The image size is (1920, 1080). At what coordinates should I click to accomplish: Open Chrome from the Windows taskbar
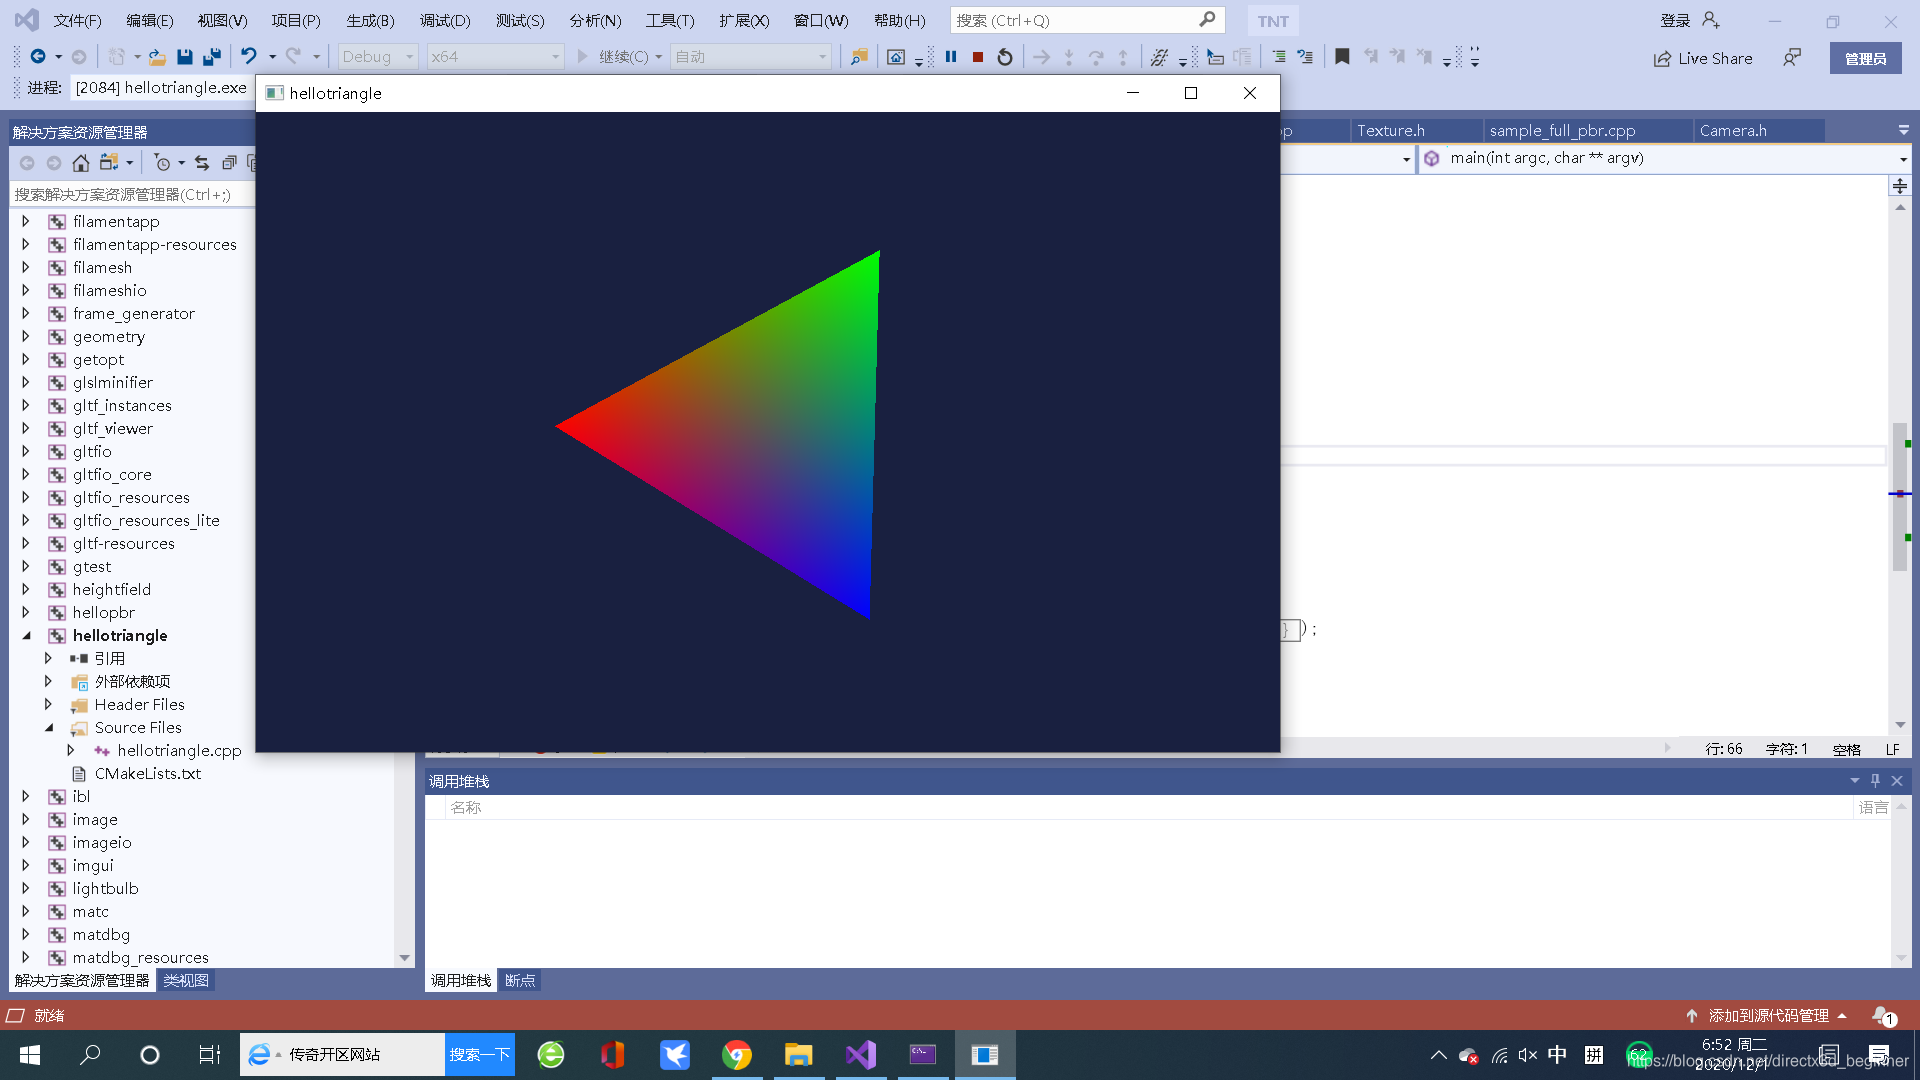tap(737, 1055)
